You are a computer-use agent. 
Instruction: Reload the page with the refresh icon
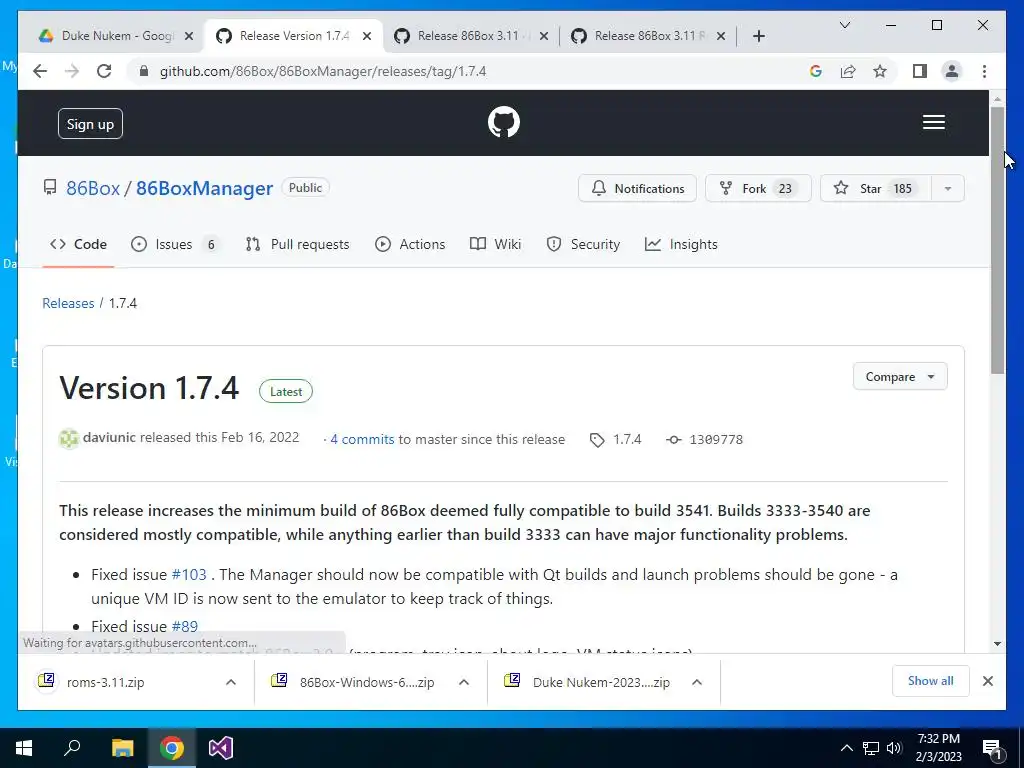click(x=104, y=71)
